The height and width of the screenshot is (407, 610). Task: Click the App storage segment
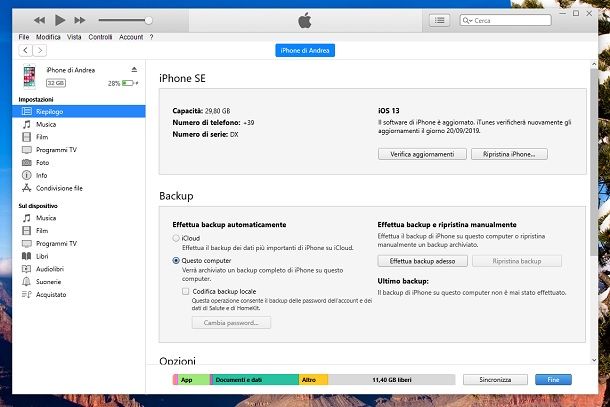(x=194, y=380)
